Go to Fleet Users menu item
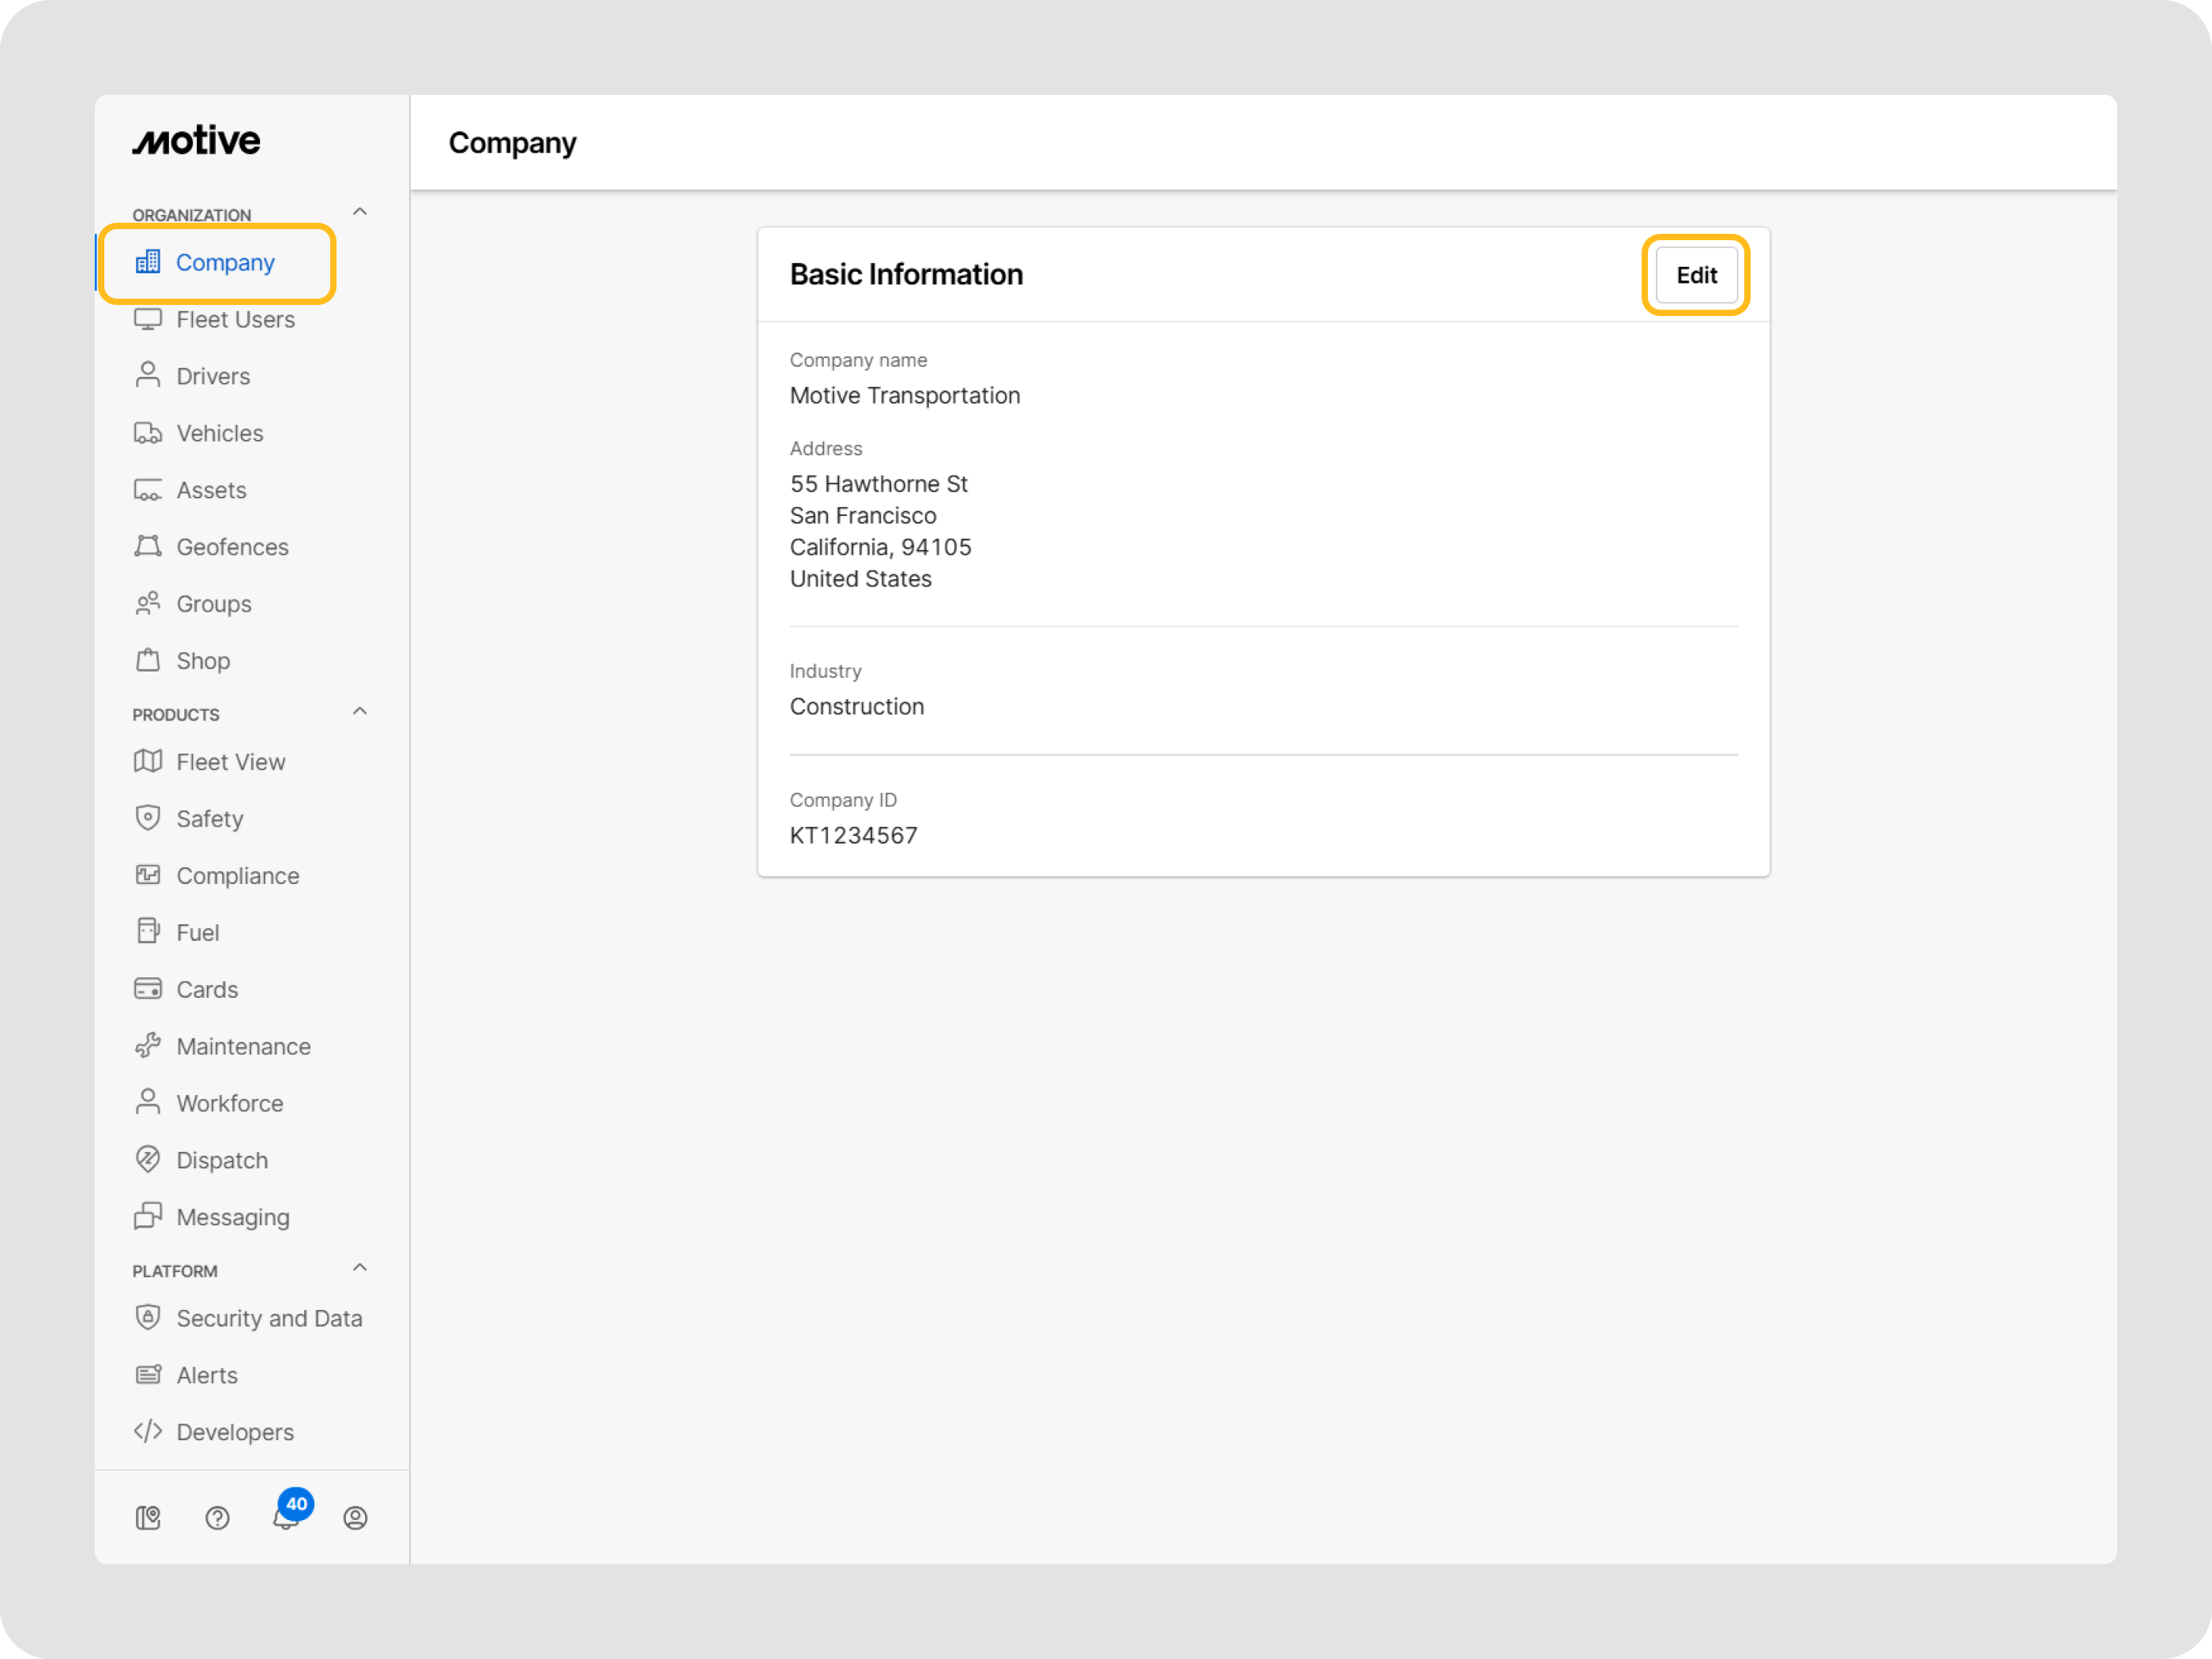The height and width of the screenshot is (1659, 2212). [235, 320]
